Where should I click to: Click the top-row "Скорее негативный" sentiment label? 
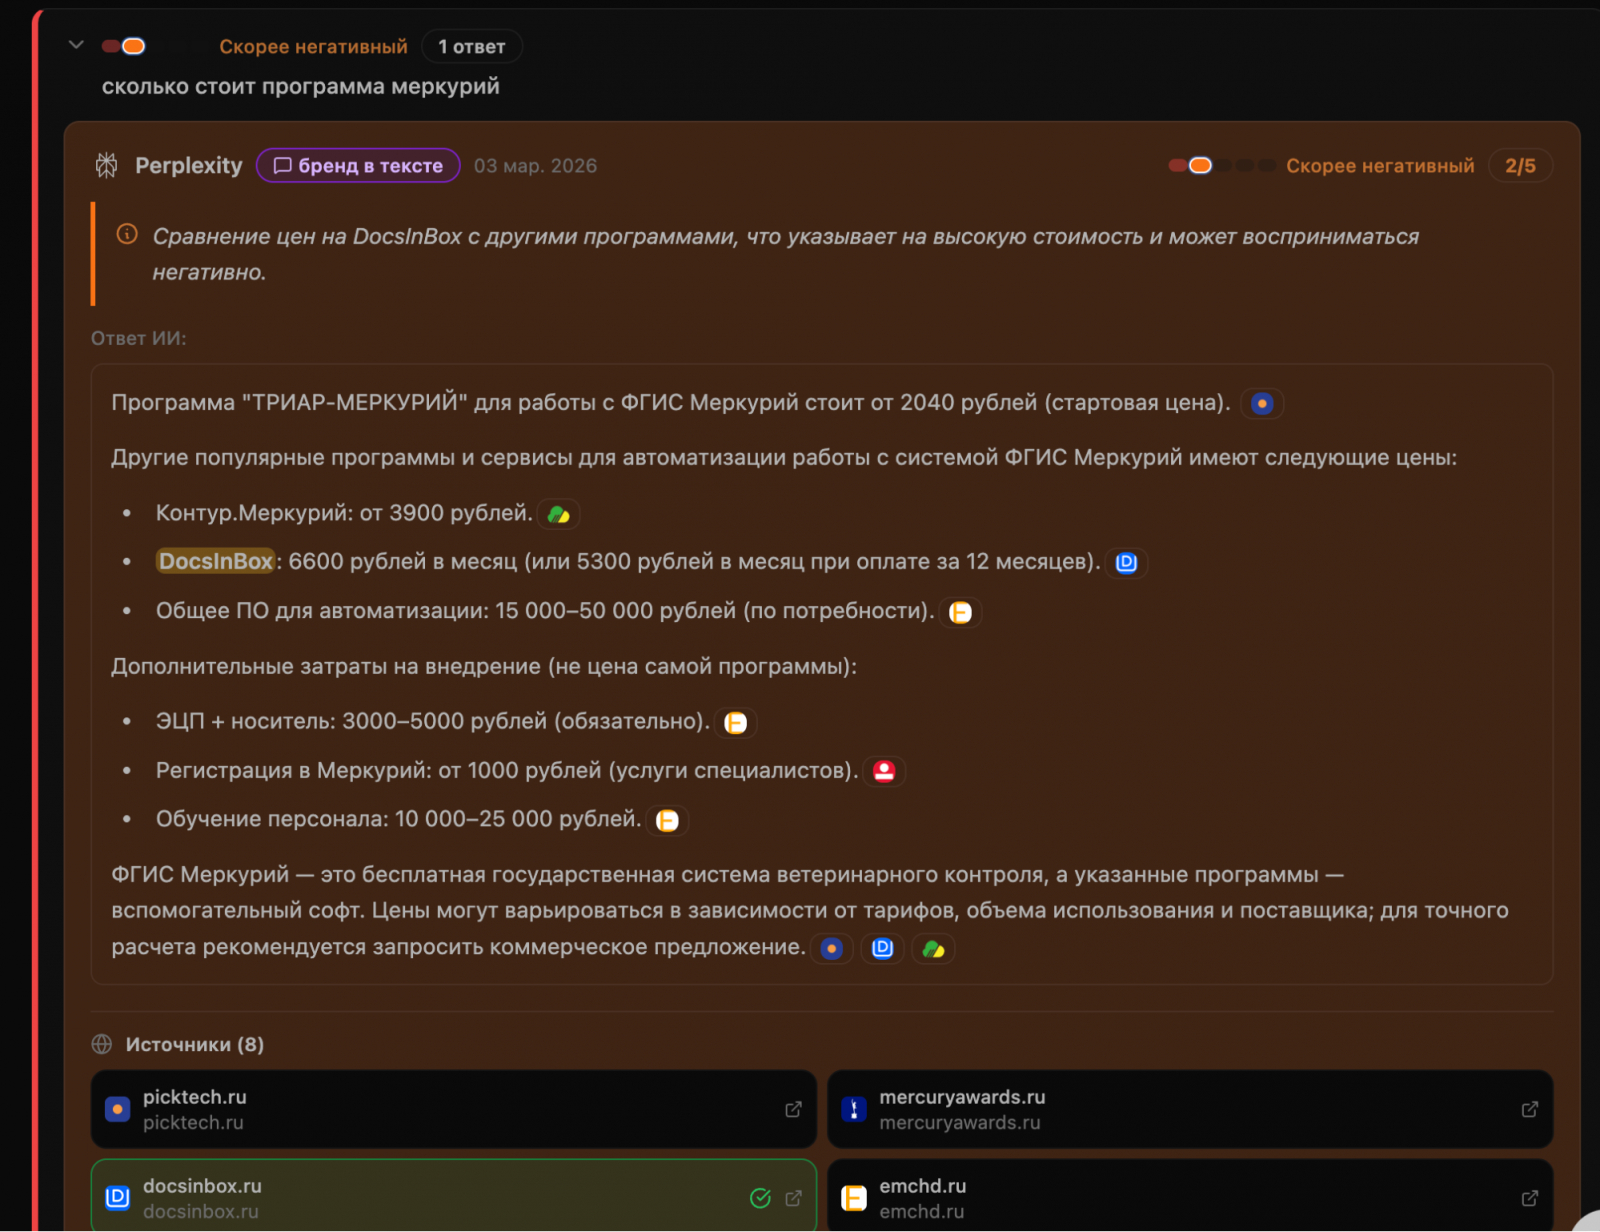314,47
